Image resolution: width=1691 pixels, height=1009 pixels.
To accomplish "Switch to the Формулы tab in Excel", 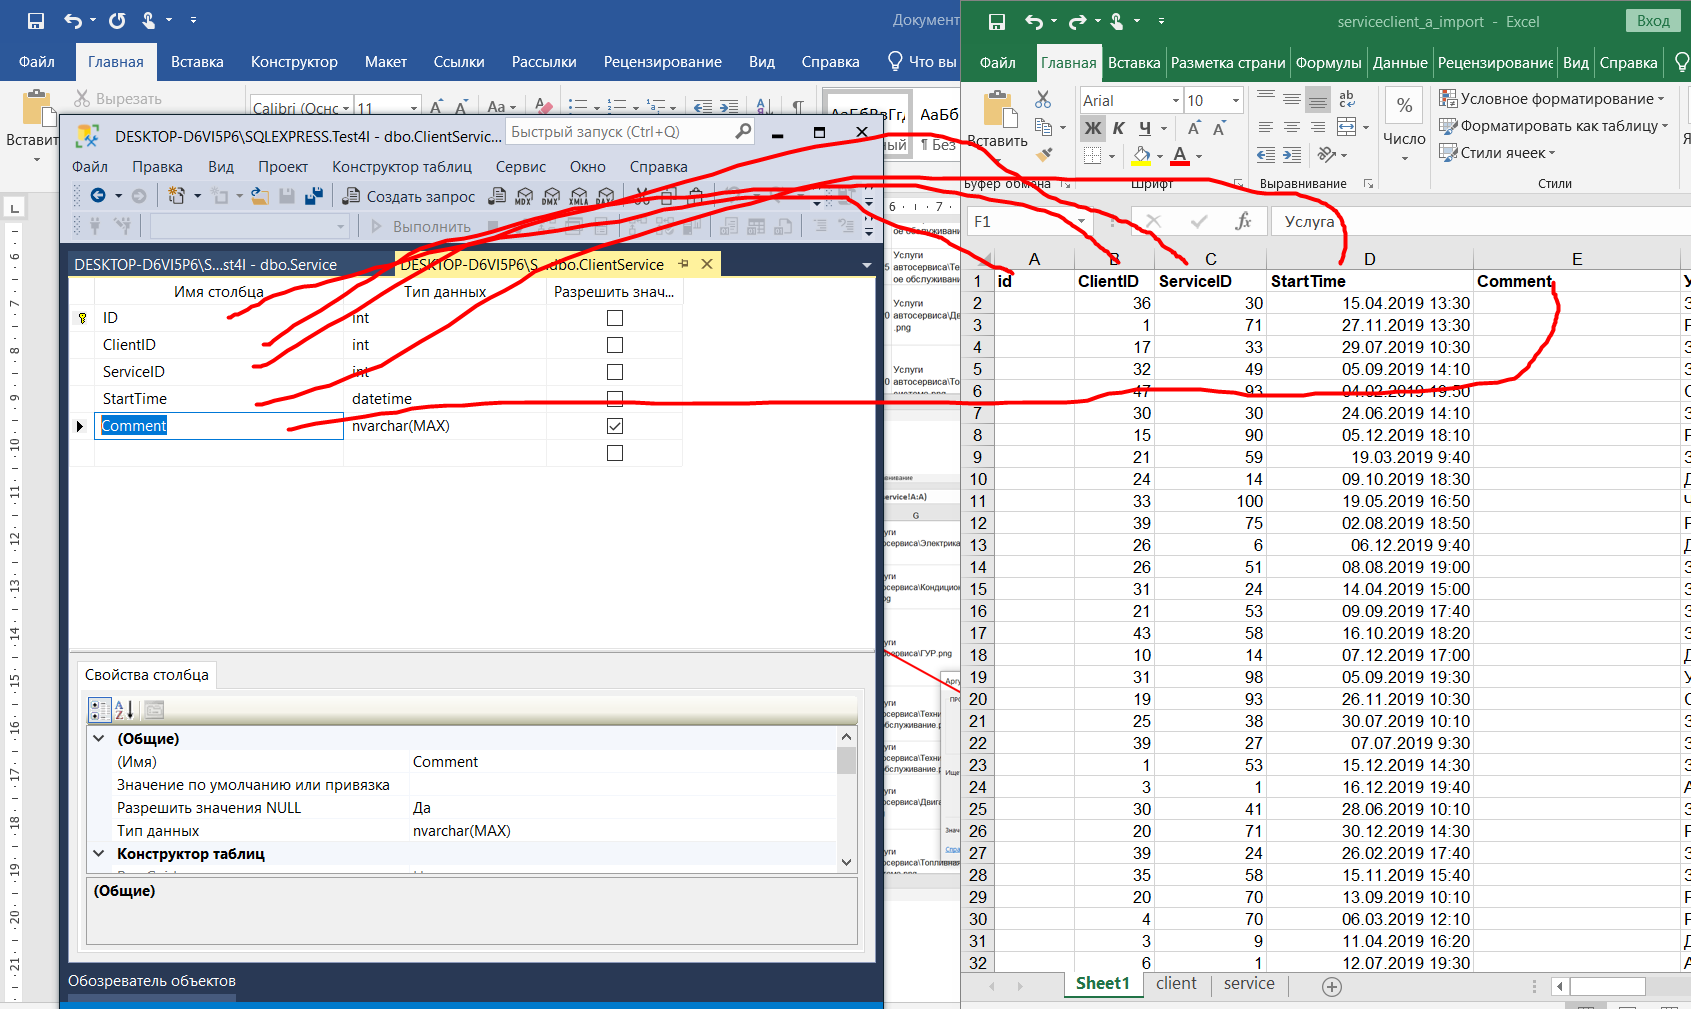I will pyautogui.click(x=1328, y=62).
